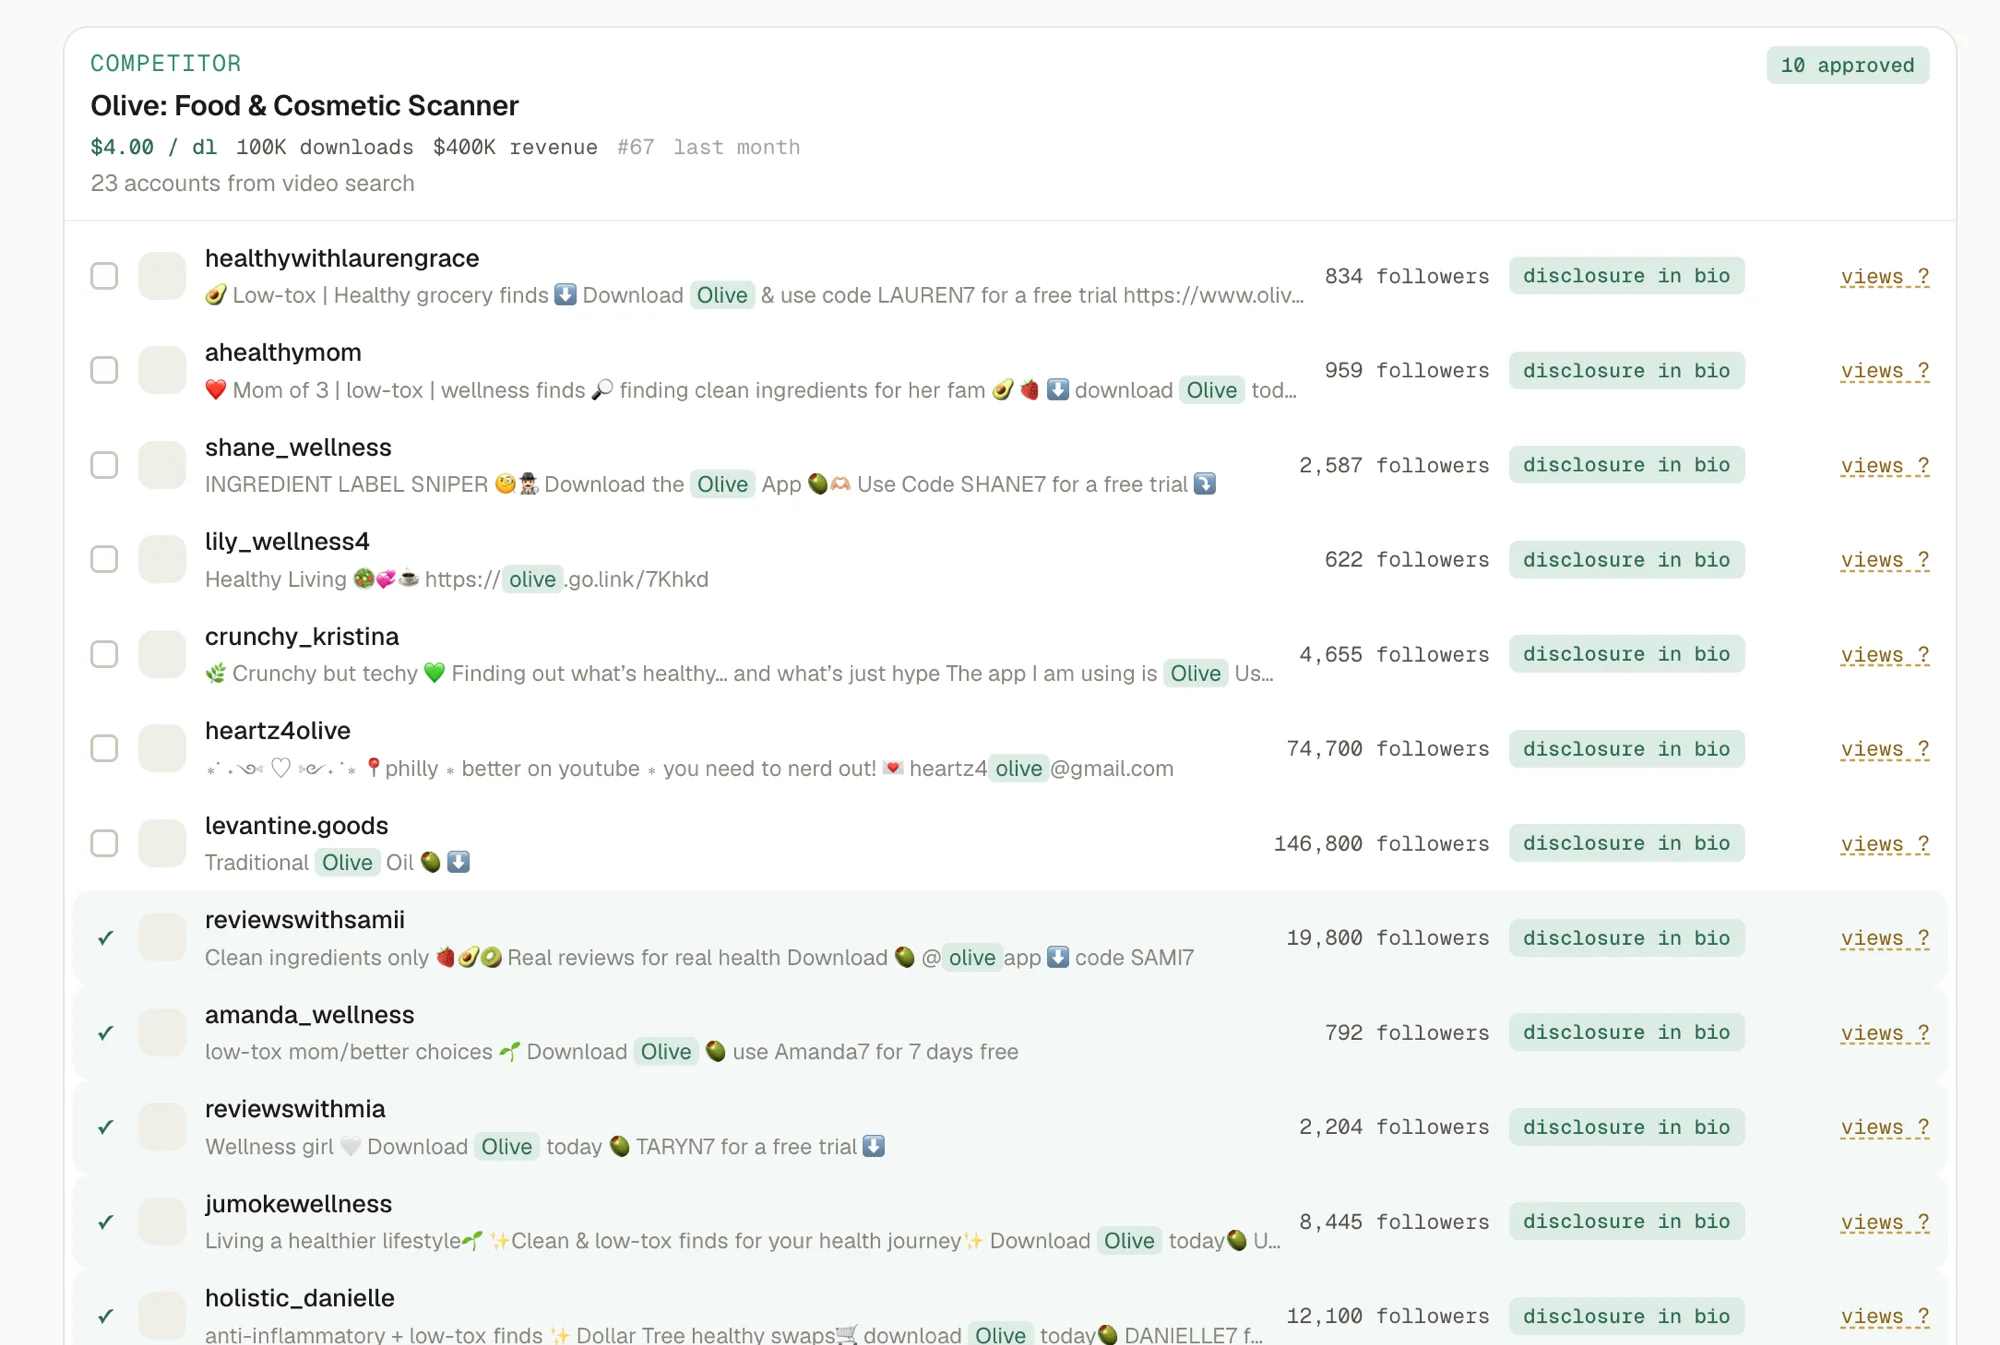Click the $4.00 / dl price label

pos(153,147)
